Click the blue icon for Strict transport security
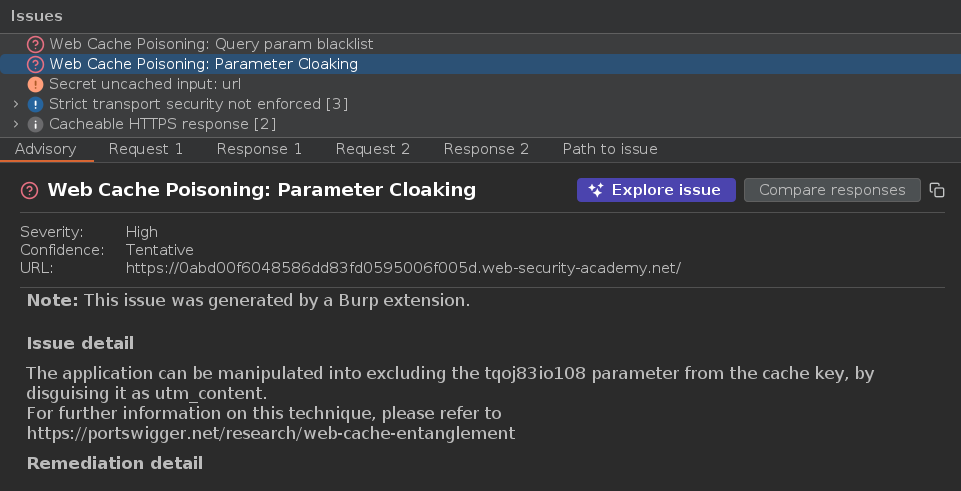The width and height of the screenshot is (961, 491). point(36,104)
